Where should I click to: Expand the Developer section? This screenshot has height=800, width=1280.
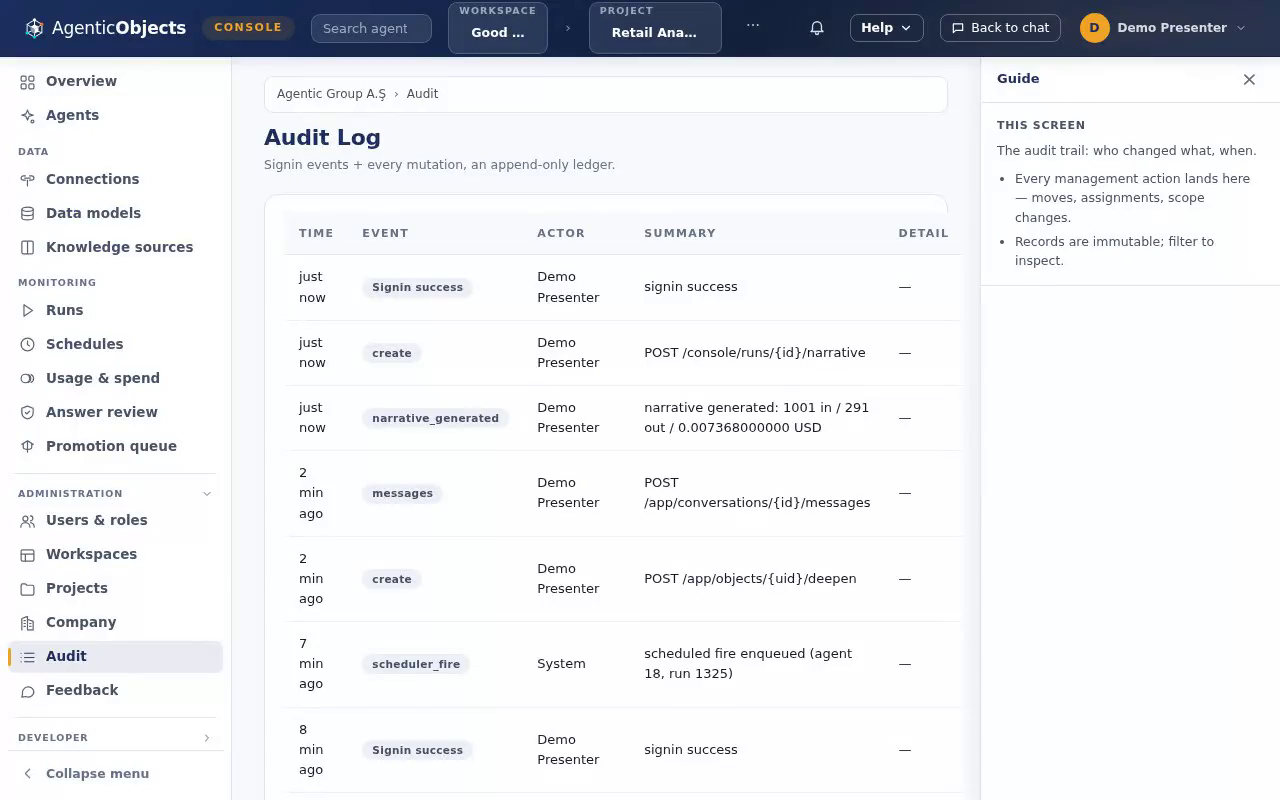(x=207, y=738)
